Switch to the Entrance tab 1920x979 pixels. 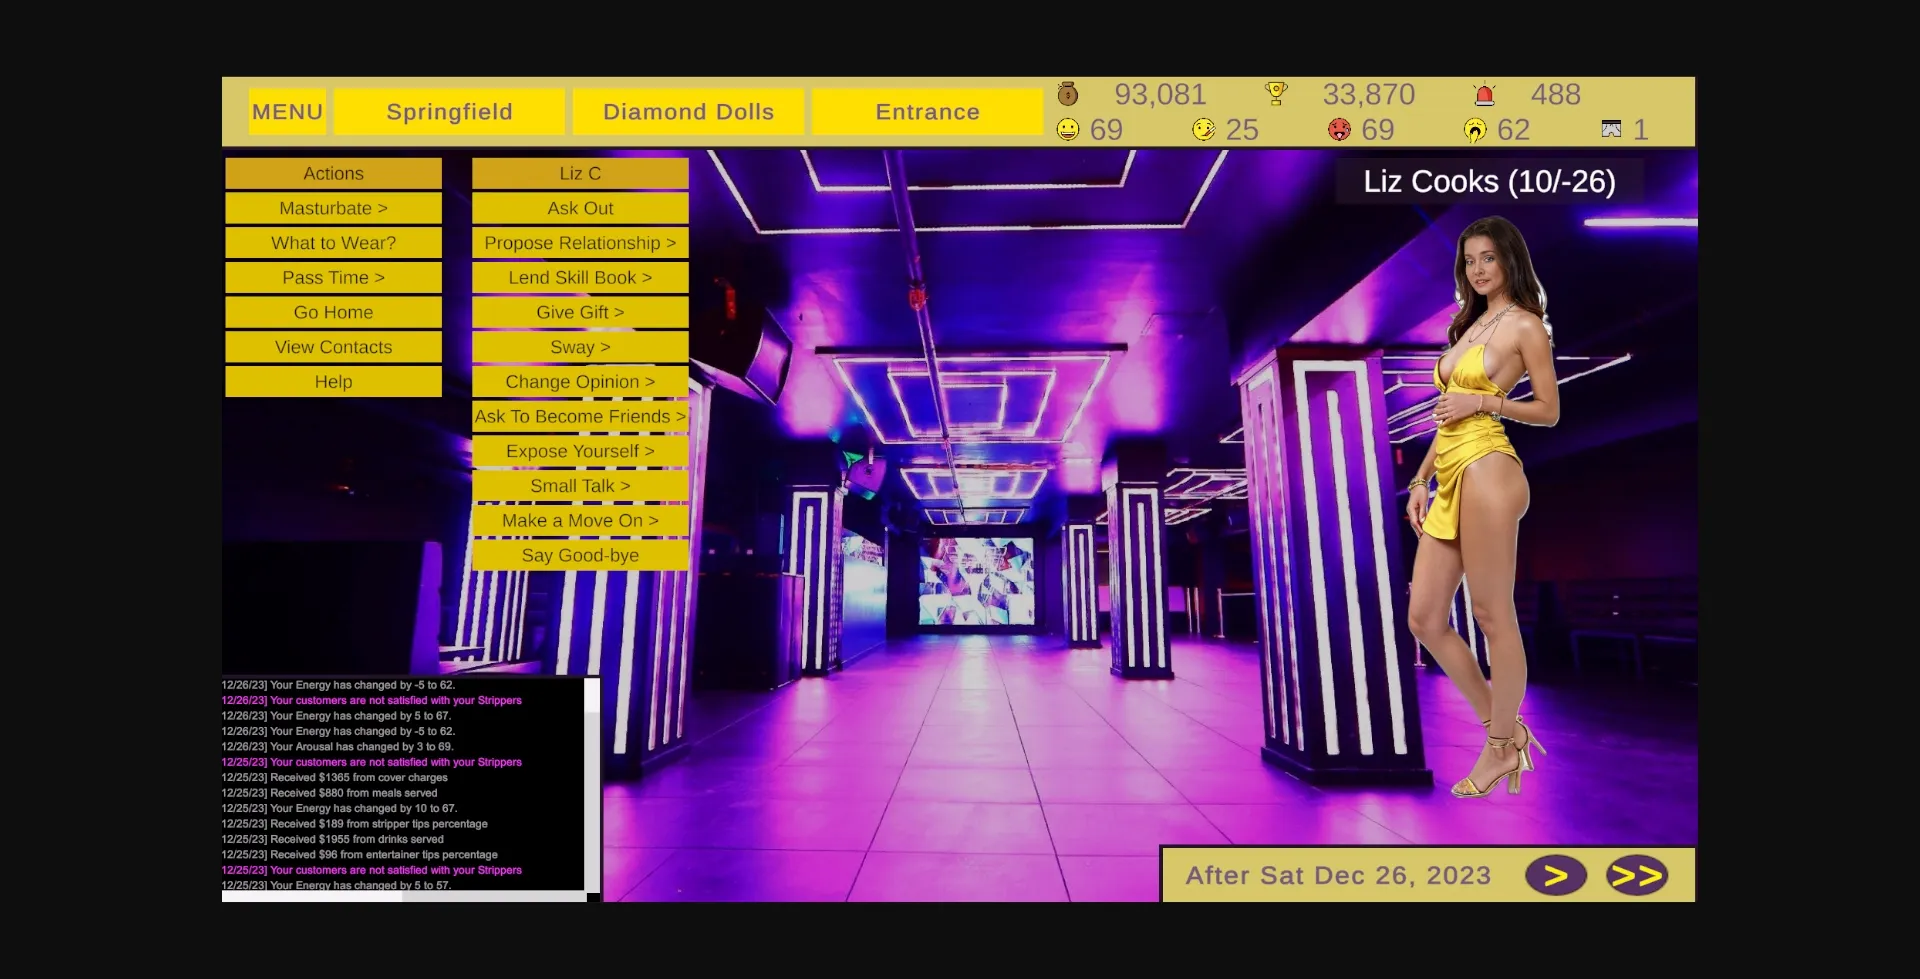pyautogui.click(x=926, y=111)
